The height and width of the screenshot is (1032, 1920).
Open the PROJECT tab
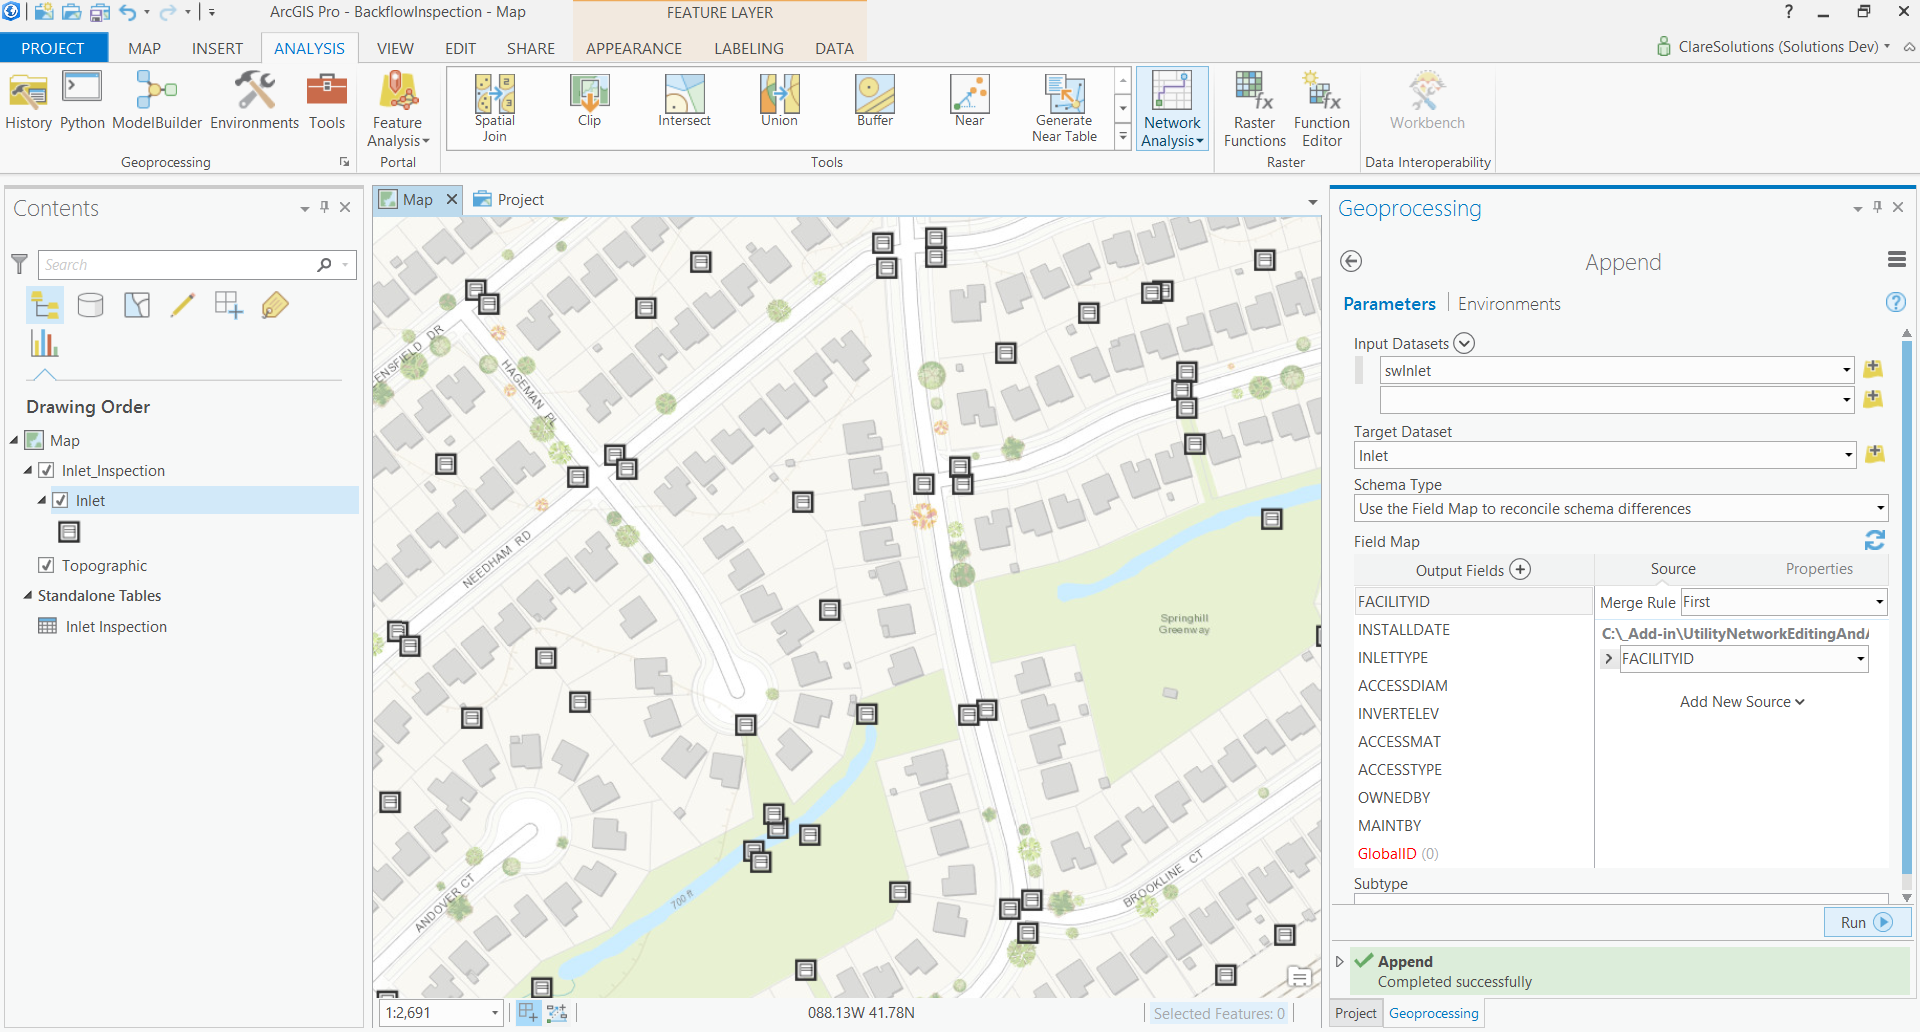click(x=53, y=48)
